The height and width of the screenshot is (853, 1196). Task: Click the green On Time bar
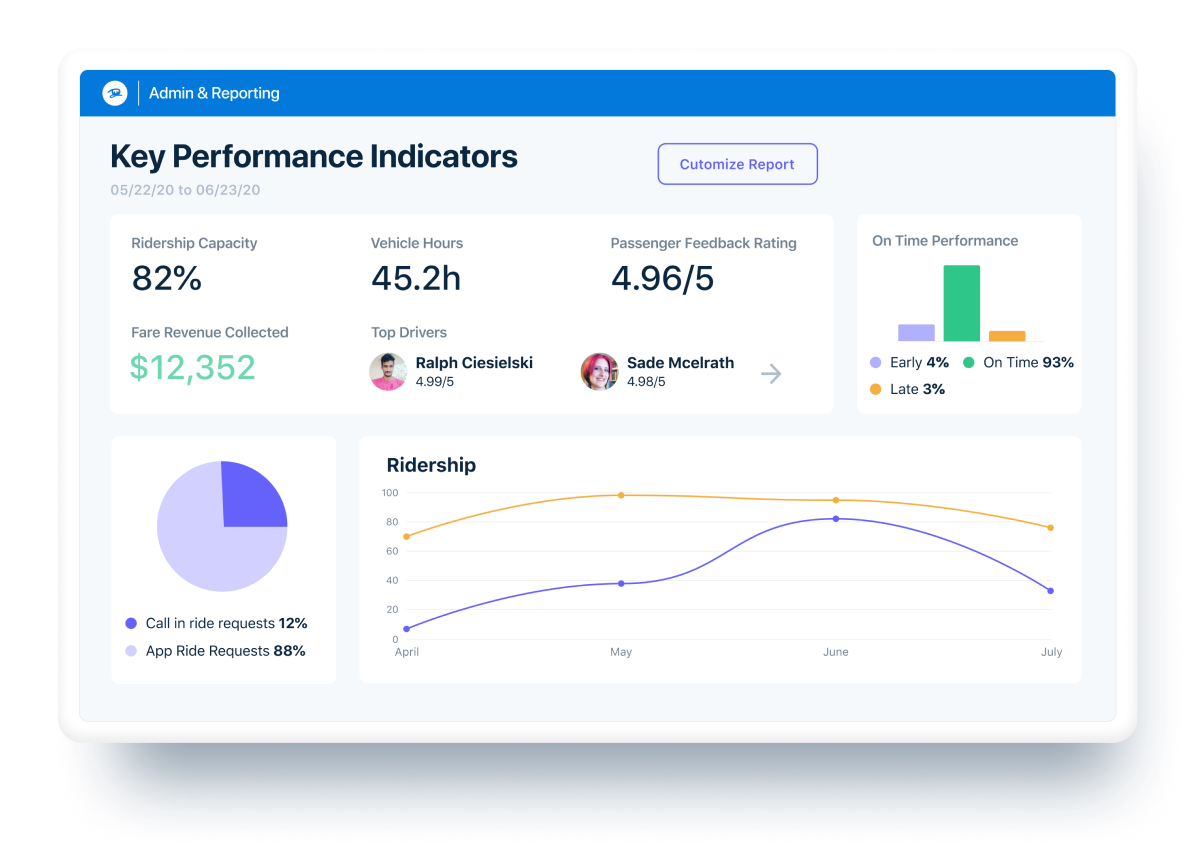[962, 303]
